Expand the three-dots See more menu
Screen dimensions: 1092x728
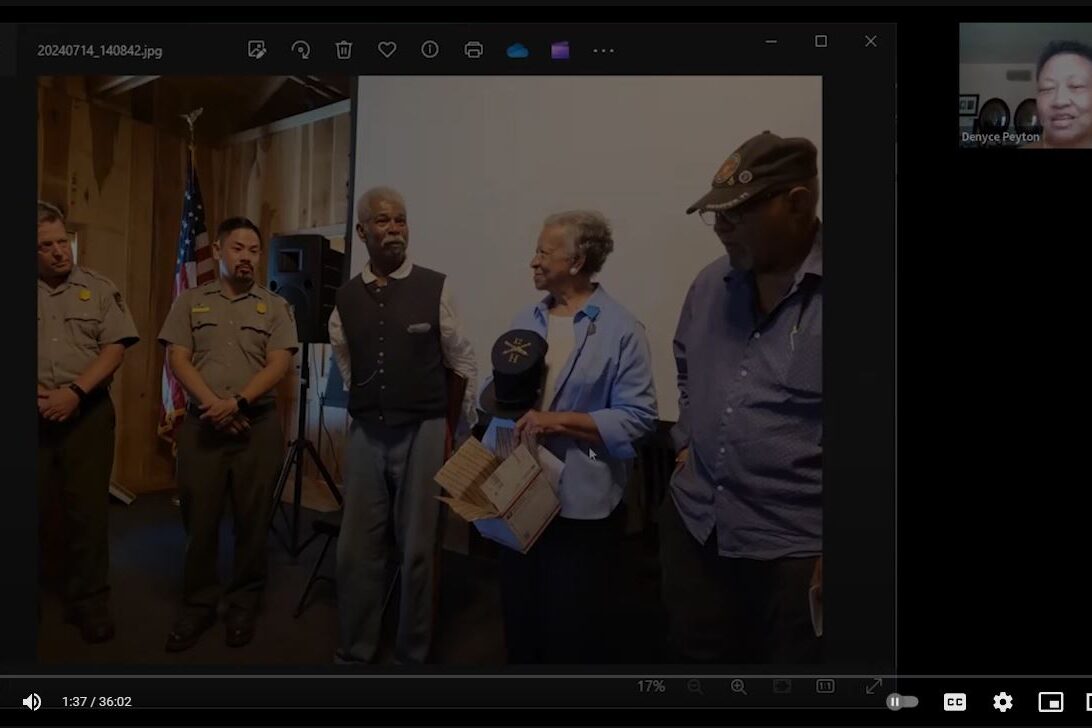[x=603, y=50]
